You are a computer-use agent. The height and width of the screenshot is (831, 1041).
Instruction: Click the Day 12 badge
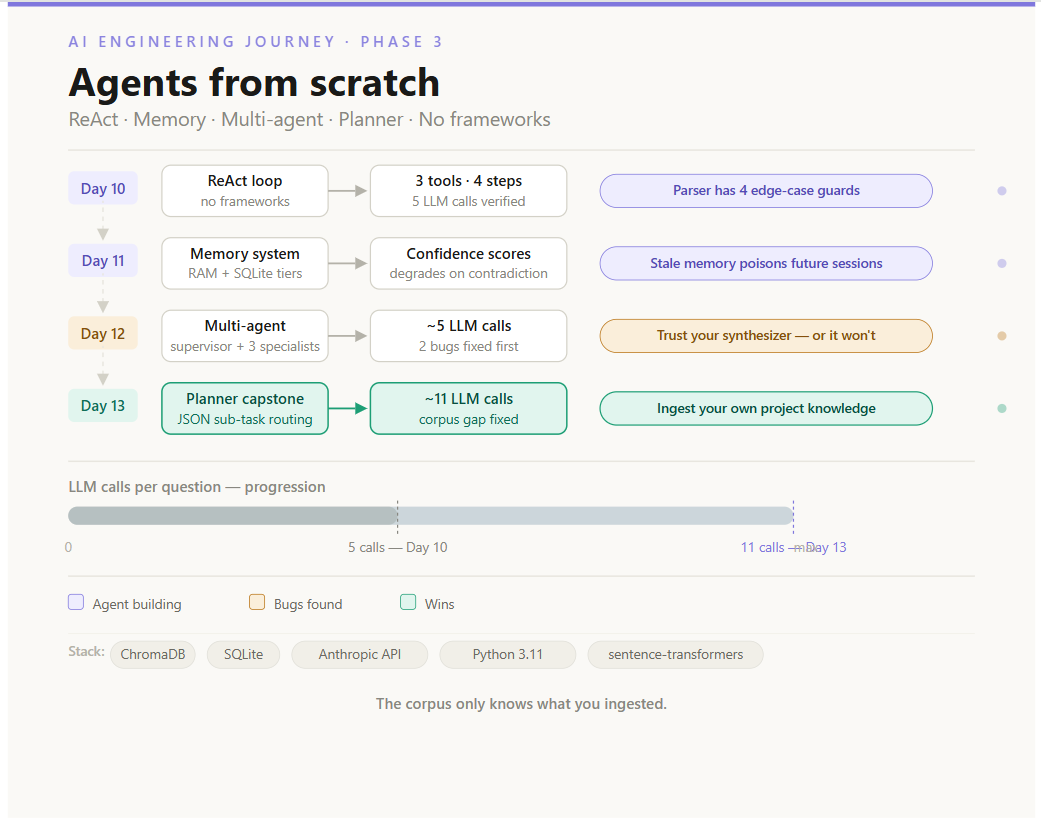click(x=103, y=333)
